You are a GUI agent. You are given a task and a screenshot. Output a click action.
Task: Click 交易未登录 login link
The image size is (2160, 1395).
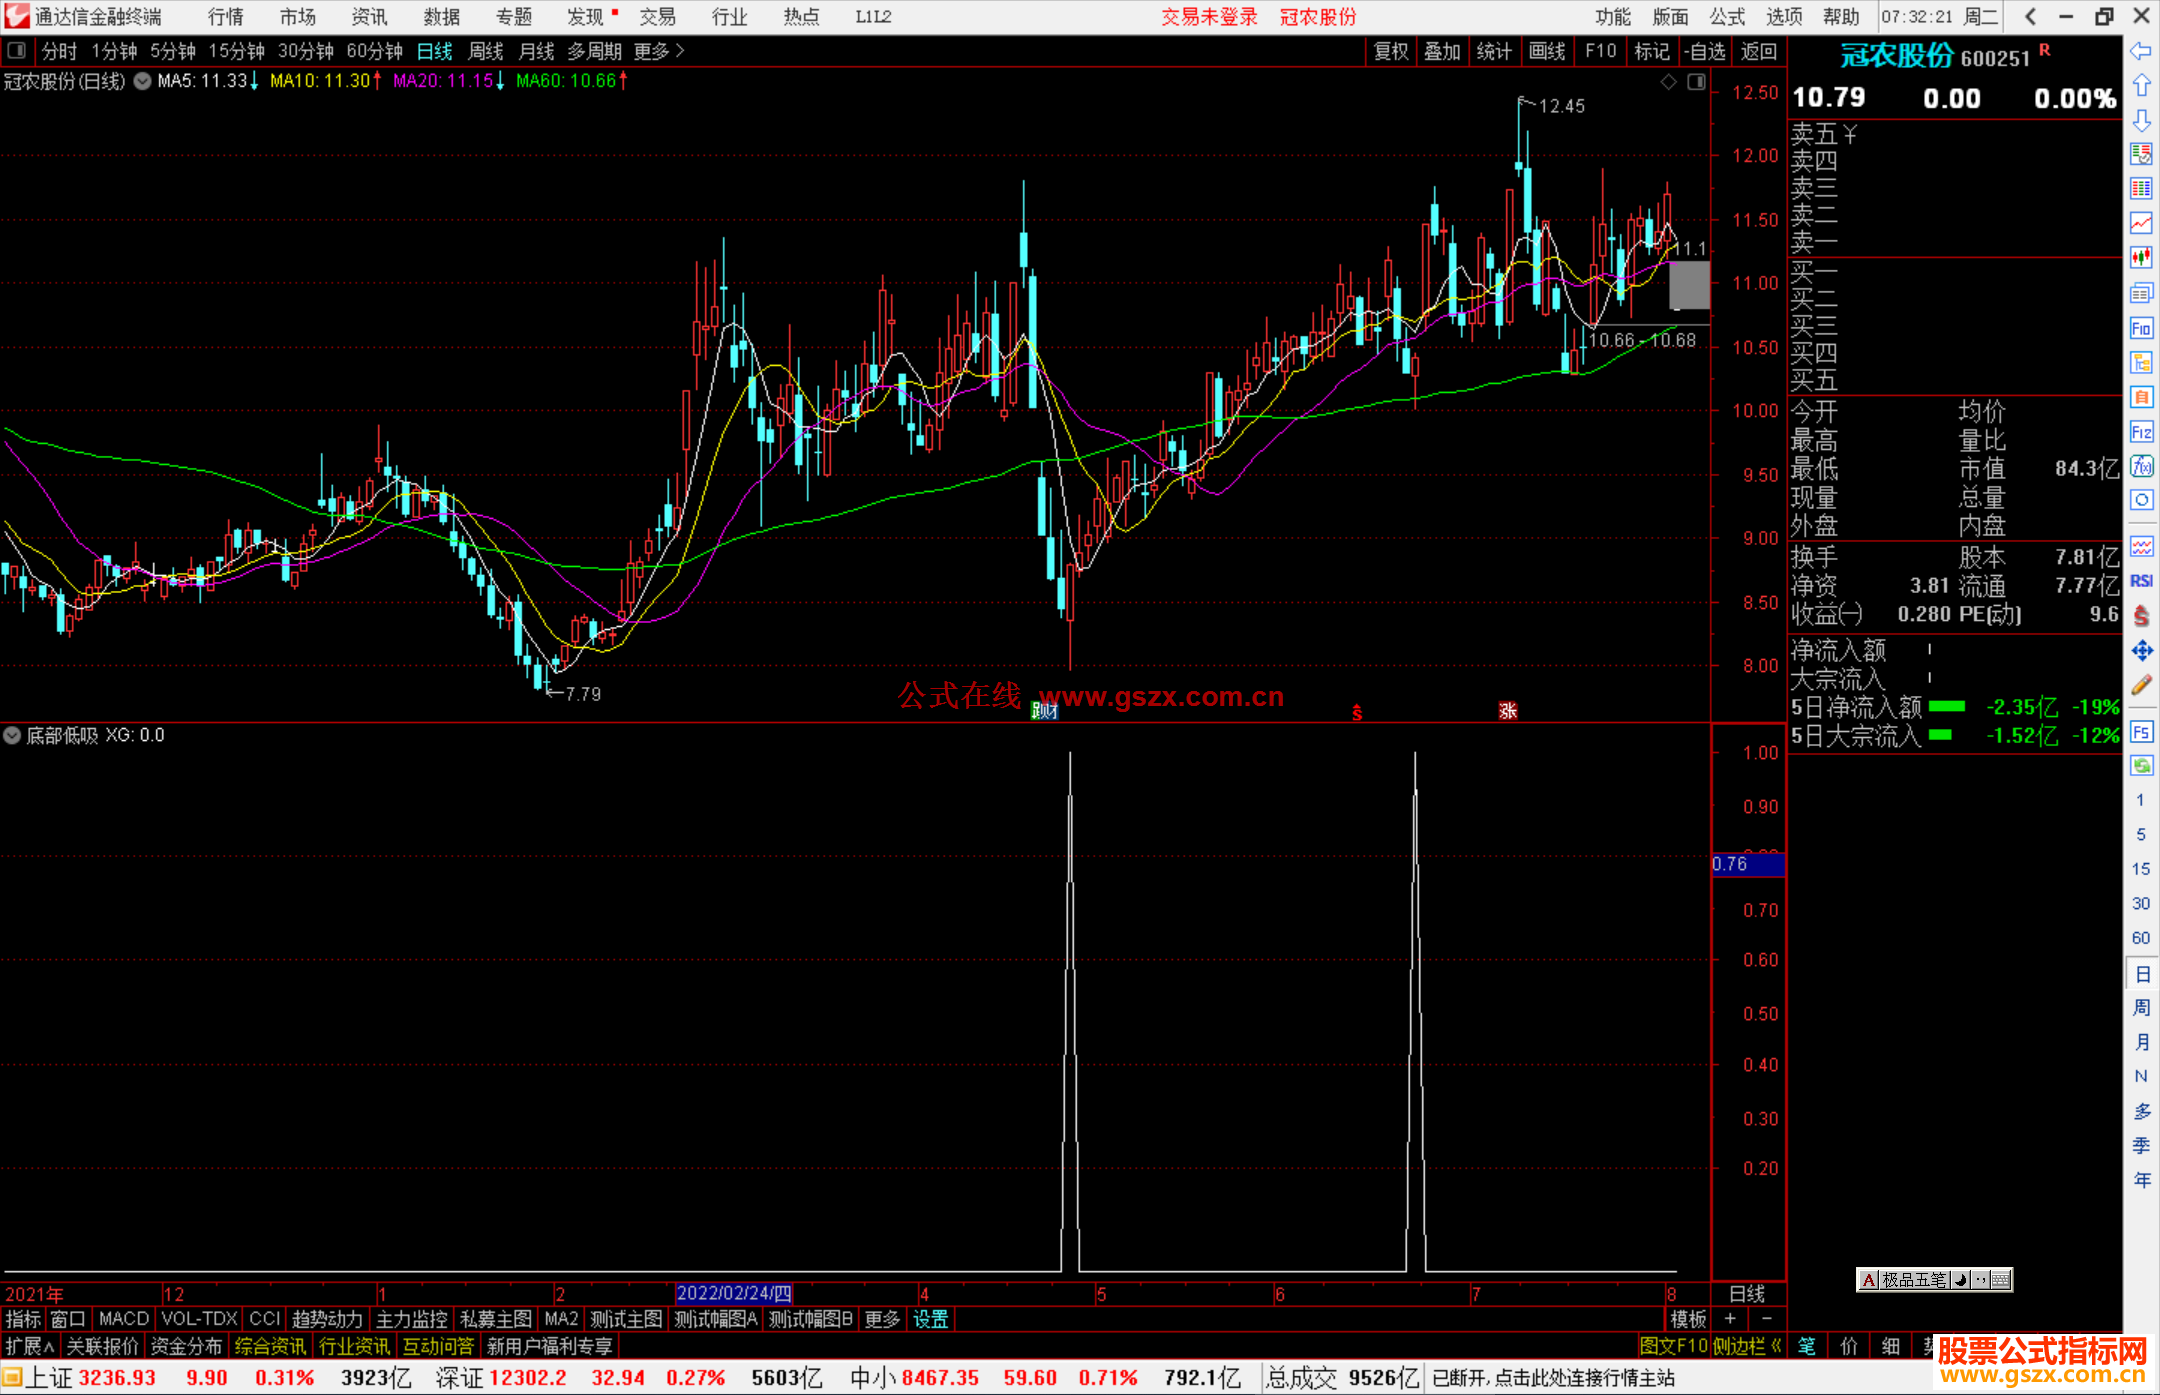click(x=1209, y=16)
